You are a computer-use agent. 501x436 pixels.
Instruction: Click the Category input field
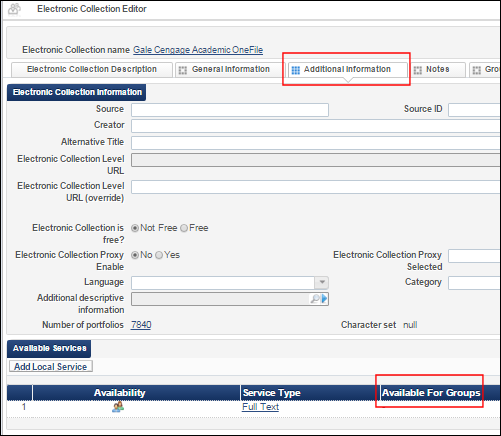[474, 283]
